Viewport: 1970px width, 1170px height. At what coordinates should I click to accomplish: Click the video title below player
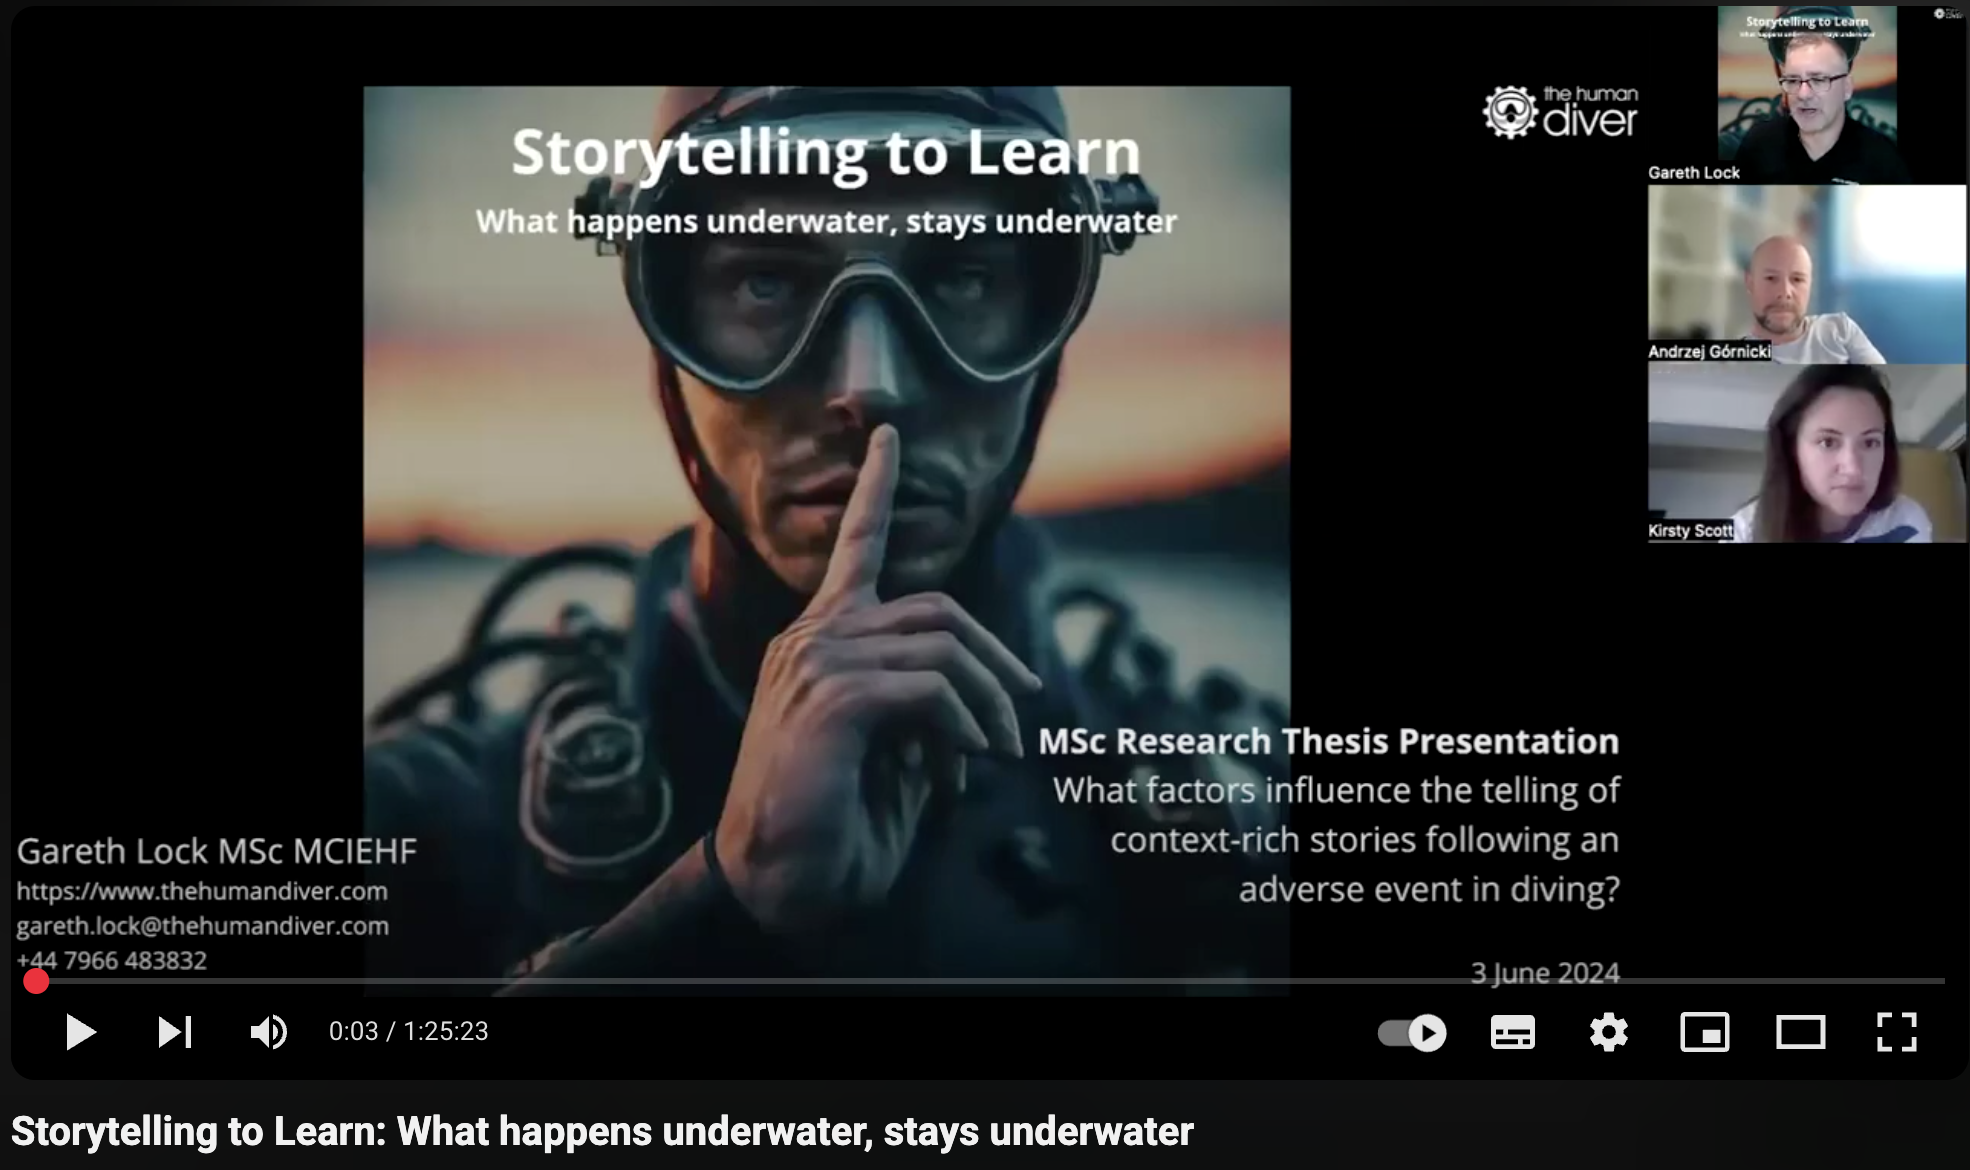(x=602, y=1132)
